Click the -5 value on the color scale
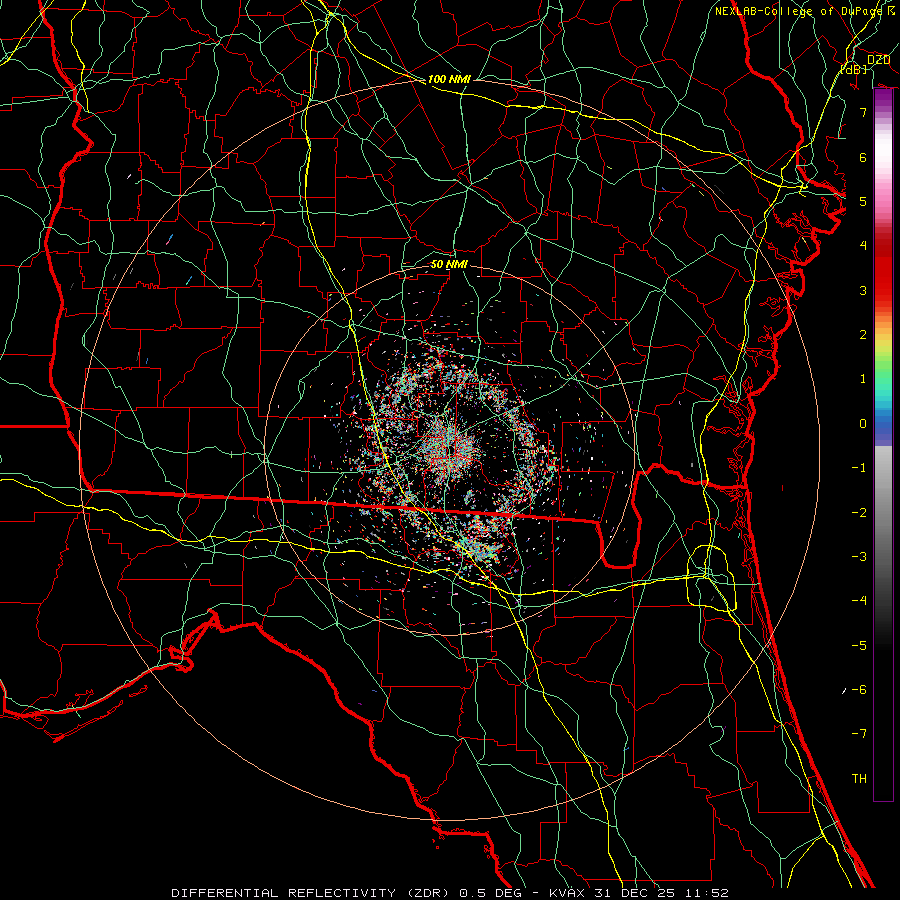Image resolution: width=900 pixels, height=900 pixels. 859,646
